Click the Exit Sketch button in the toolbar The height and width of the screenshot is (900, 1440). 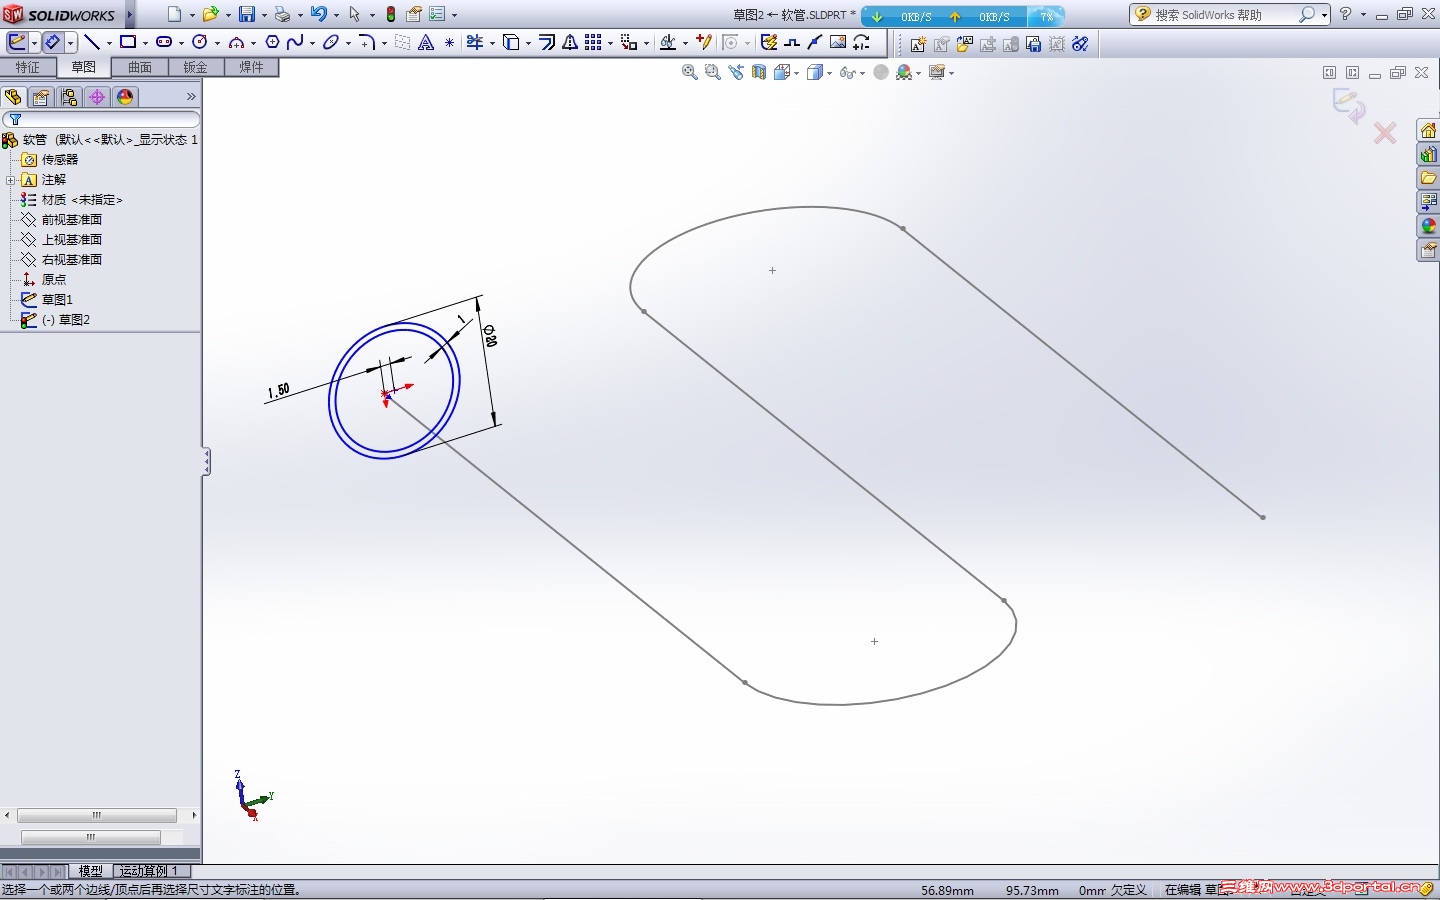(x=17, y=43)
